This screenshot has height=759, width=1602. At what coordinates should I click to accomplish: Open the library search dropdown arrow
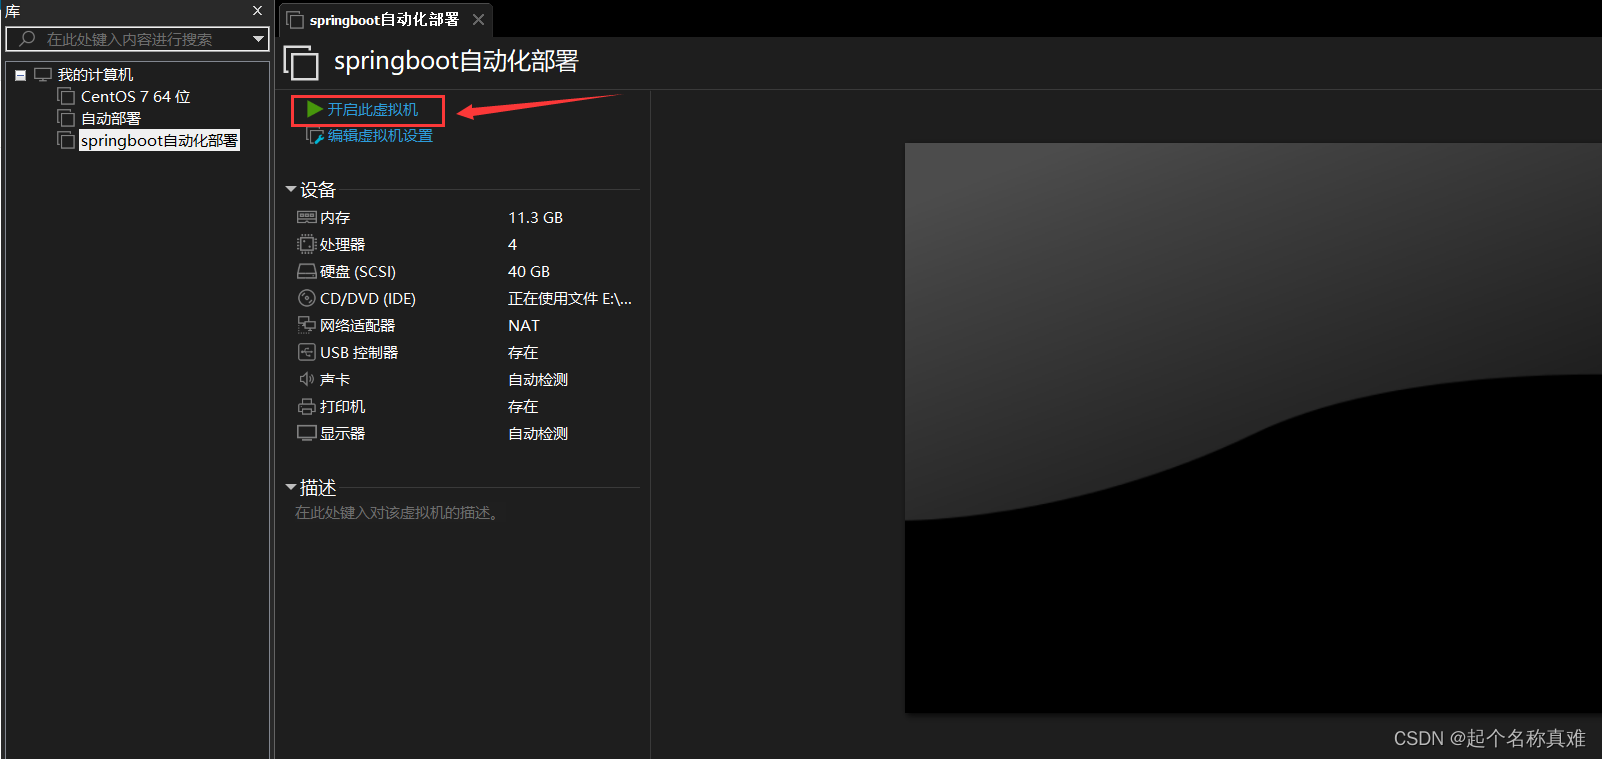click(259, 39)
